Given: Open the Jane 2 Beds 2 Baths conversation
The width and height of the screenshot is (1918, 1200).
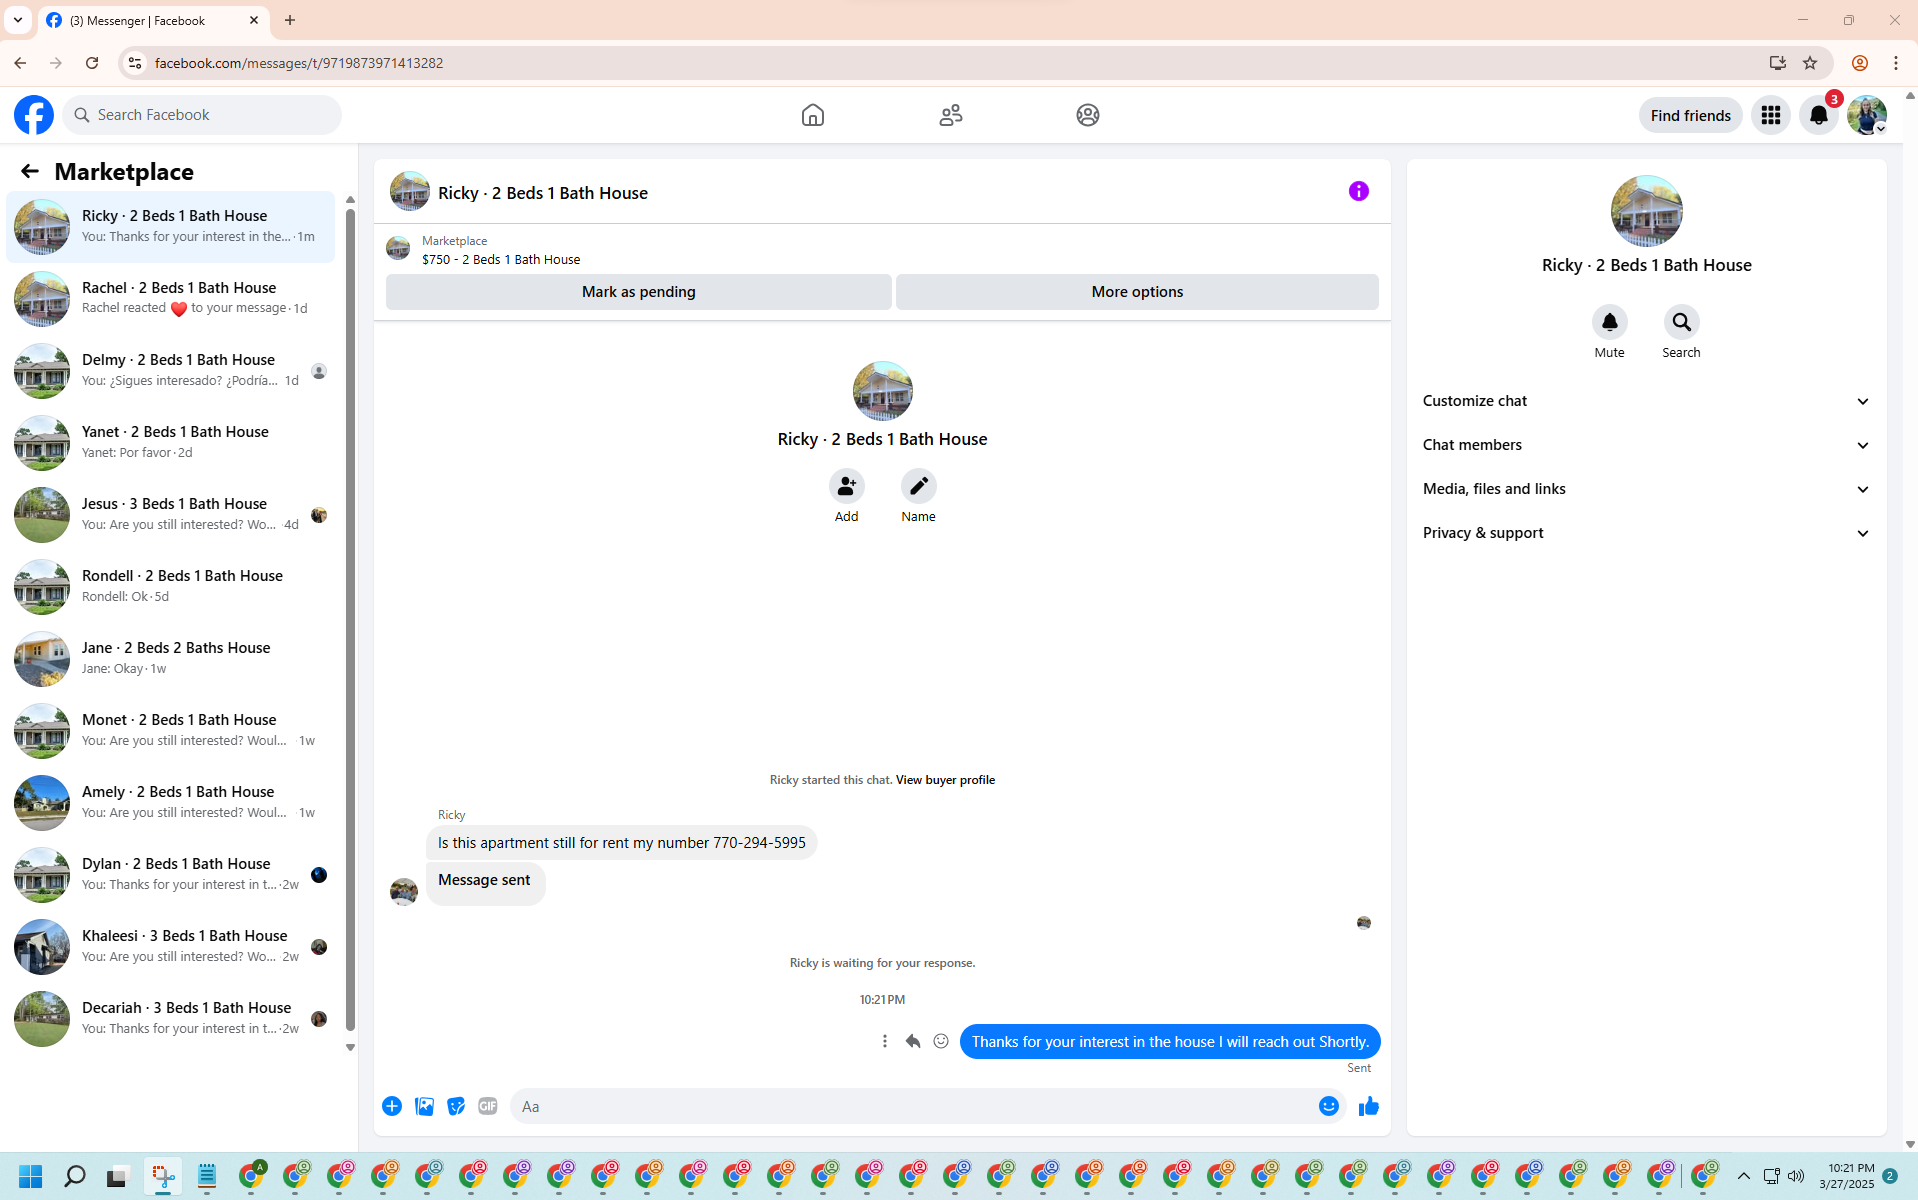Looking at the screenshot, I should point(171,659).
